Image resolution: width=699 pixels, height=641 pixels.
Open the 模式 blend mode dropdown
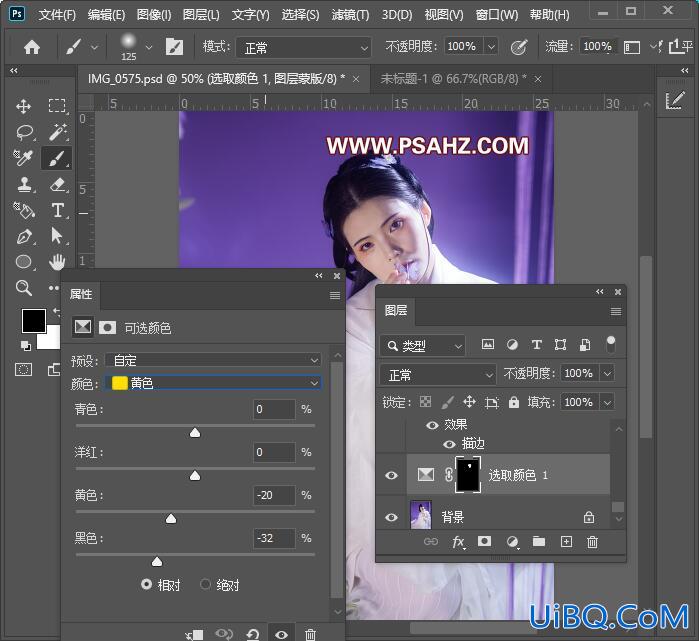pyautogui.click(x=304, y=47)
